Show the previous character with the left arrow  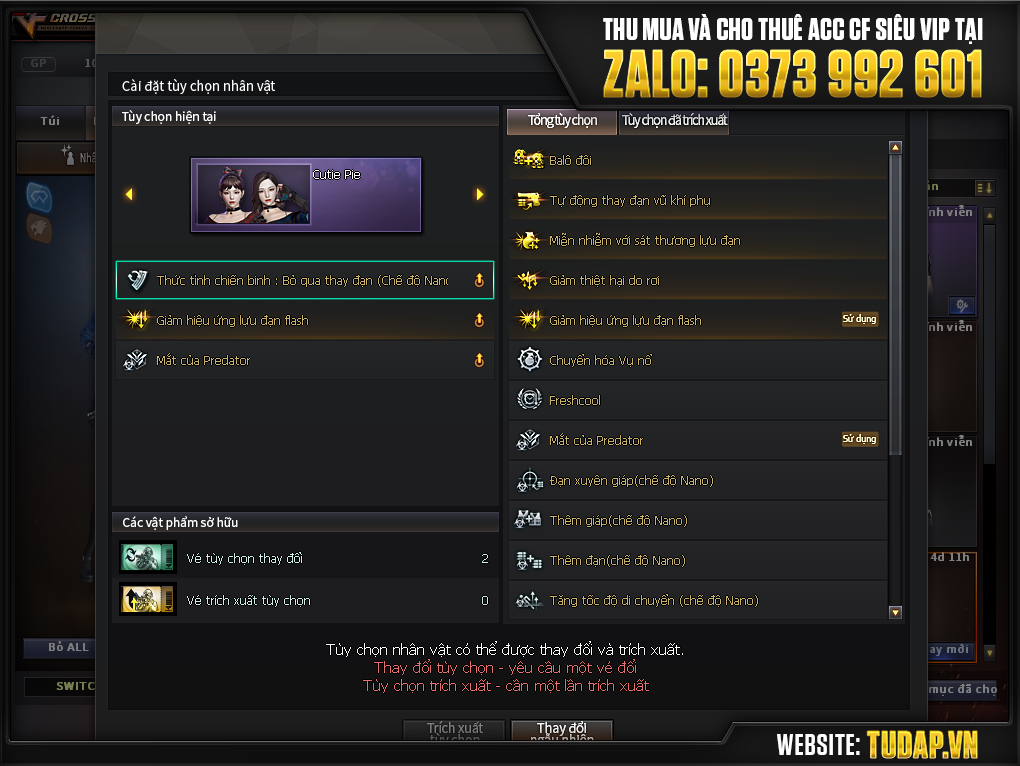tap(129, 194)
